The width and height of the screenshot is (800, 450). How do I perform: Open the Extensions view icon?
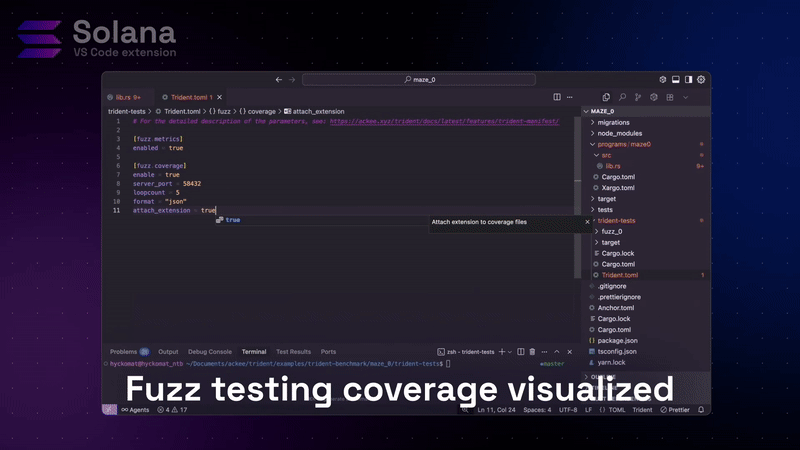coord(668,97)
